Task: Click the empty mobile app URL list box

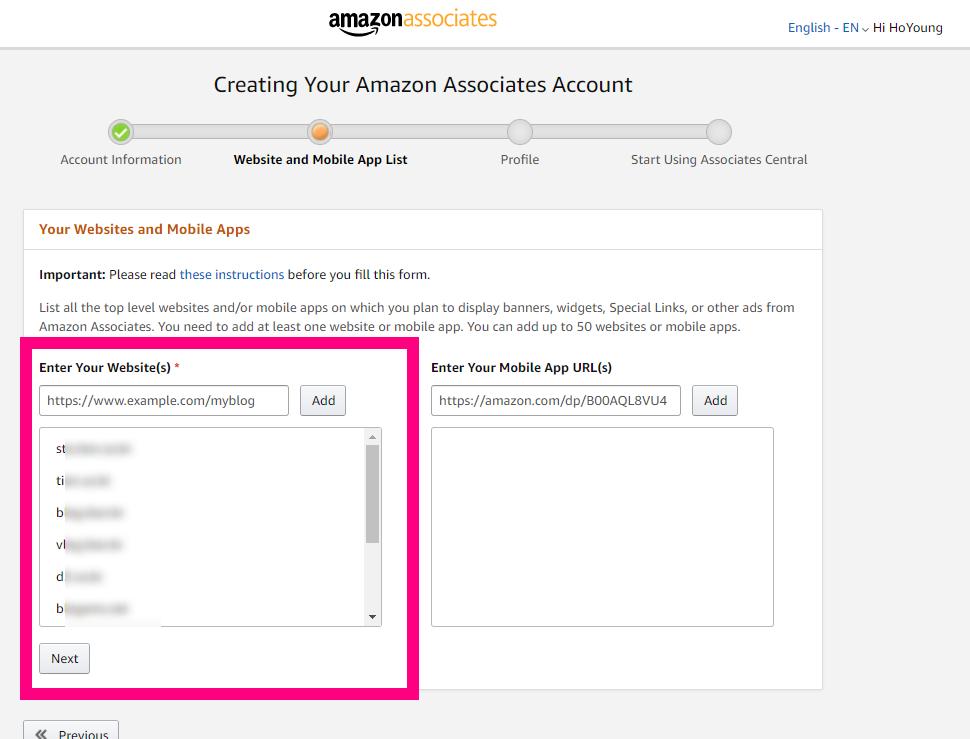Action: click(603, 527)
